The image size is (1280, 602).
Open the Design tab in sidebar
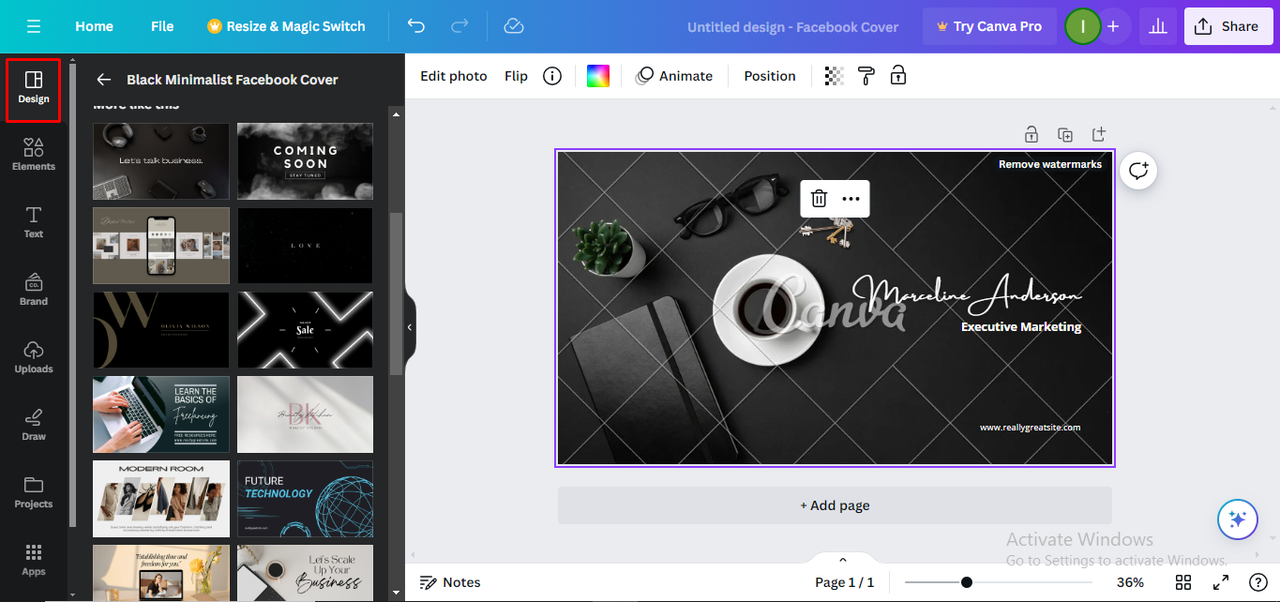pyautogui.click(x=33, y=88)
